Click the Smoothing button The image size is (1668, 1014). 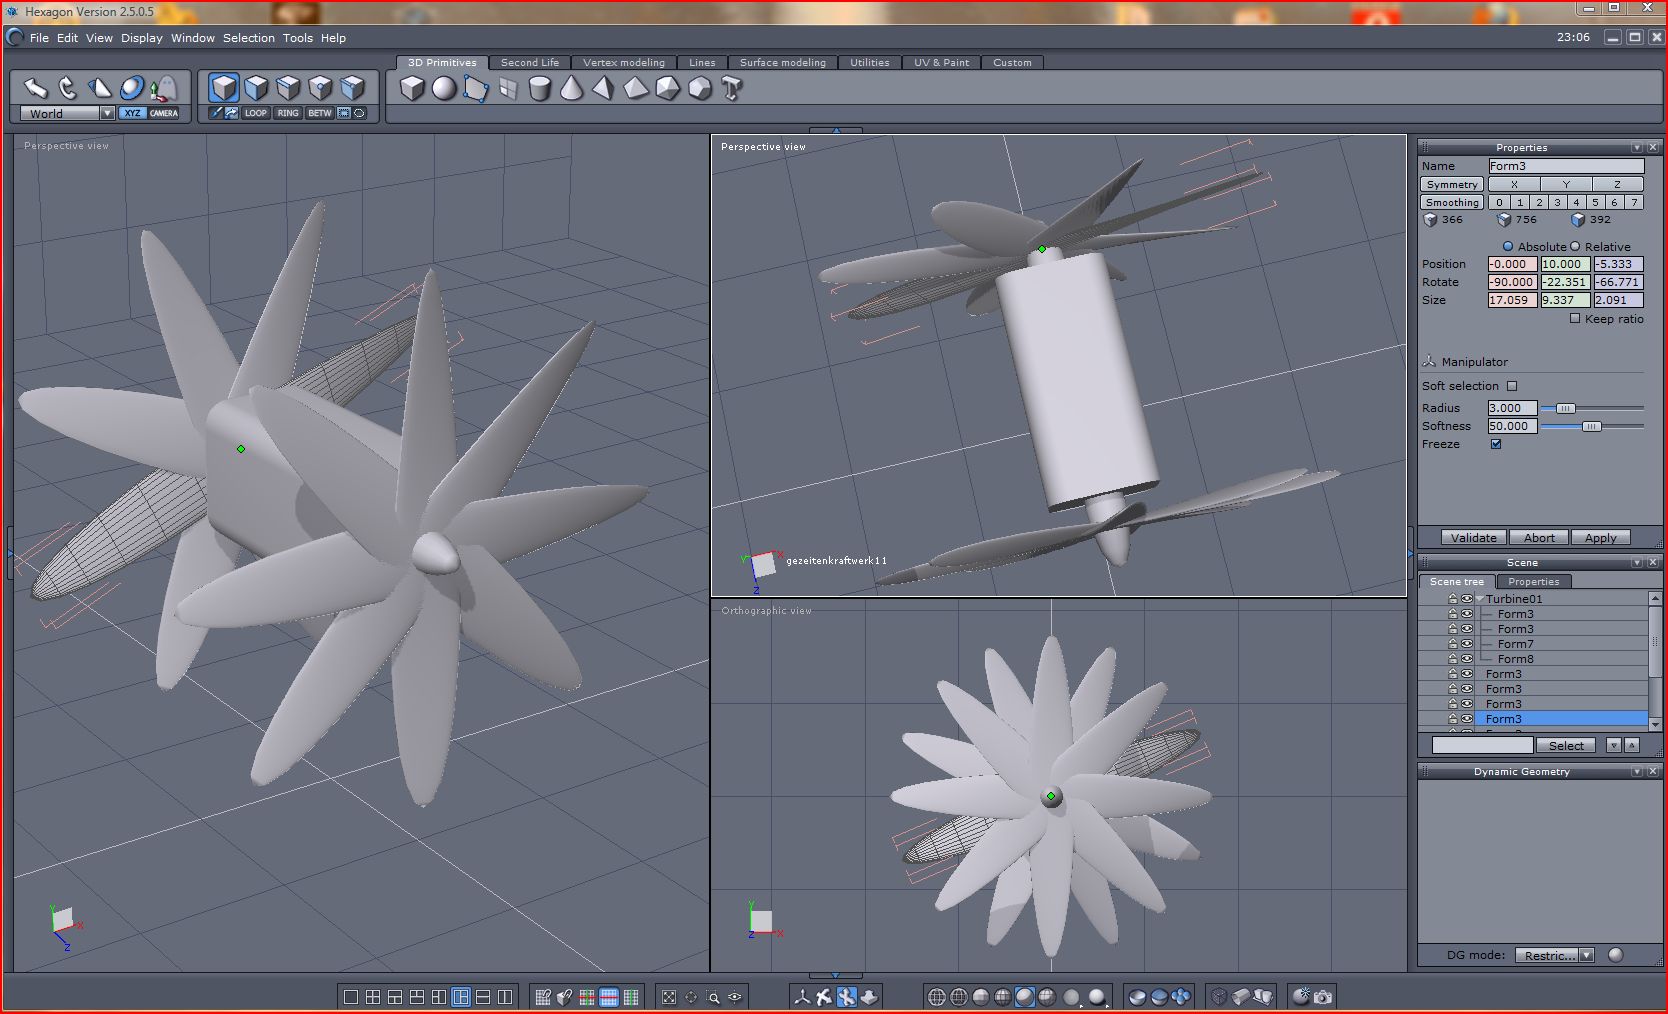tap(1452, 203)
